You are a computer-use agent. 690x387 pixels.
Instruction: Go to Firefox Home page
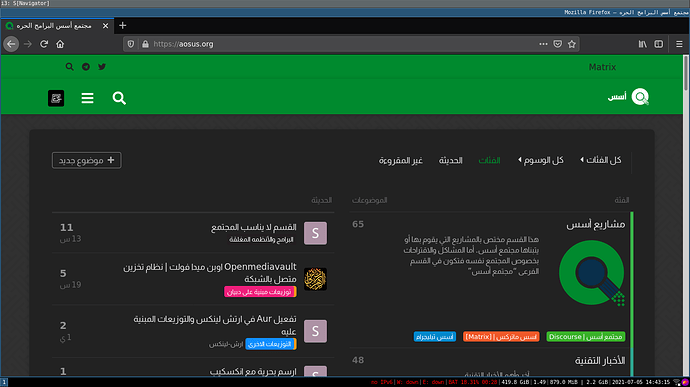click(60, 44)
